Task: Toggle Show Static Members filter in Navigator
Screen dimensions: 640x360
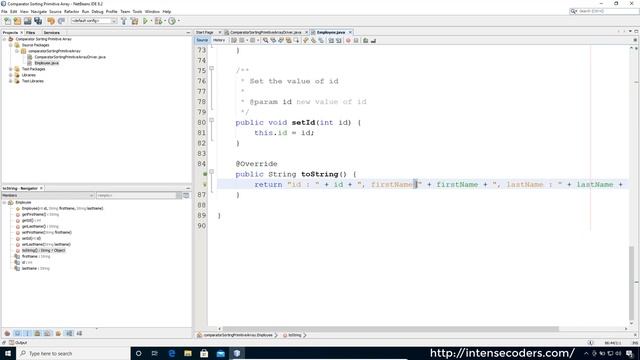Action: pyautogui.click(x=27, y=333)
